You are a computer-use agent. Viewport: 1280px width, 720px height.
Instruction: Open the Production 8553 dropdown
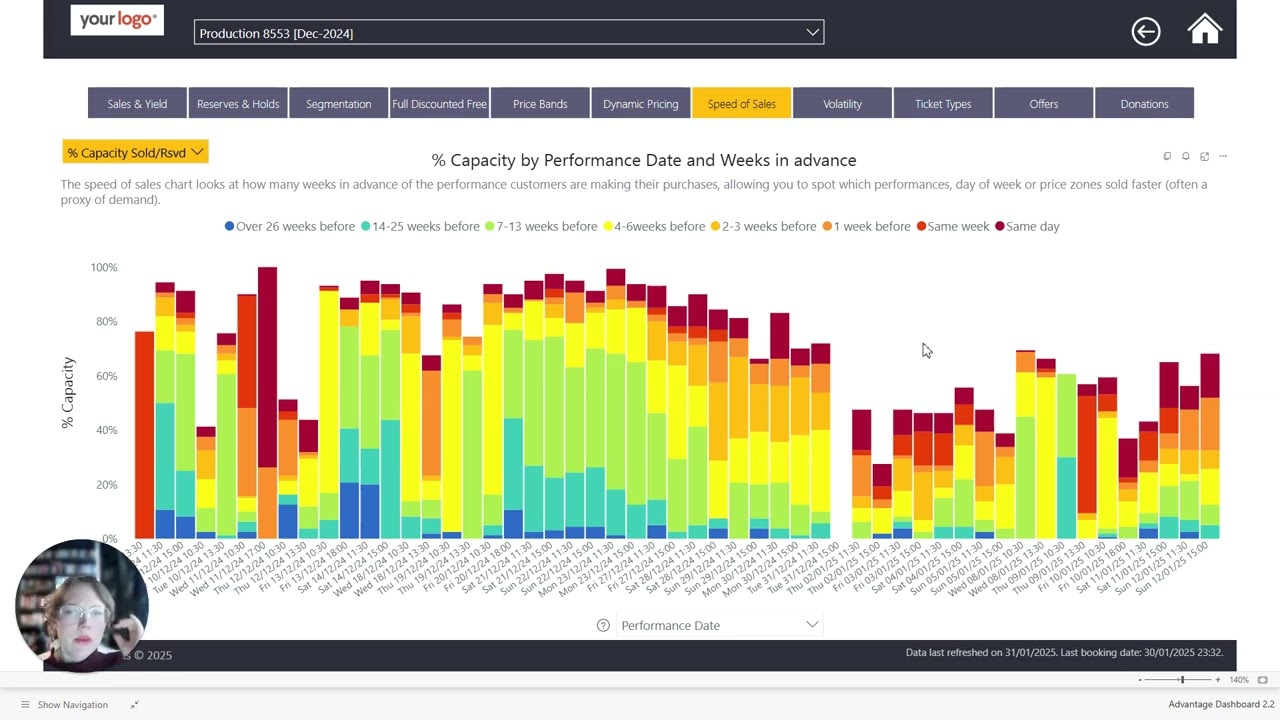tap(508, 33)
